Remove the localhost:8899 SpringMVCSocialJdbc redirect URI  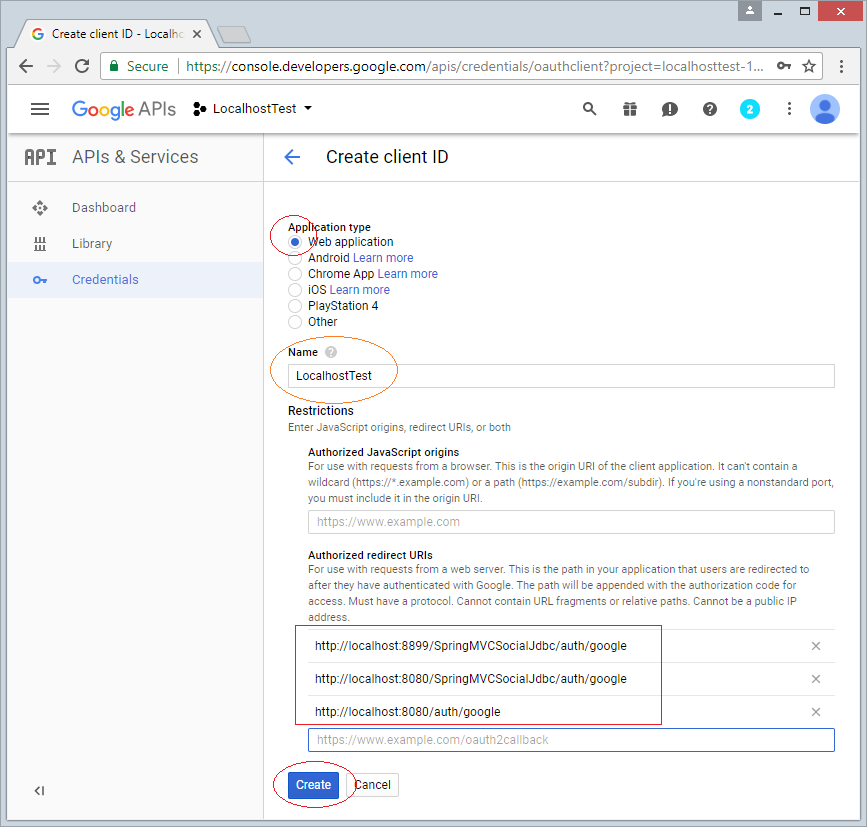[x=816, y=646]
